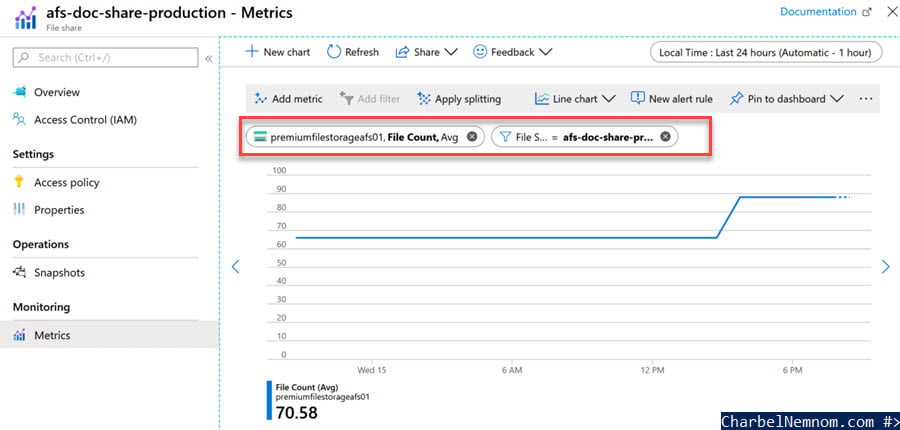Click the Access policy key icon
Image resolution: width=900 pixels, height=430 pixels.
click(19, 182)
